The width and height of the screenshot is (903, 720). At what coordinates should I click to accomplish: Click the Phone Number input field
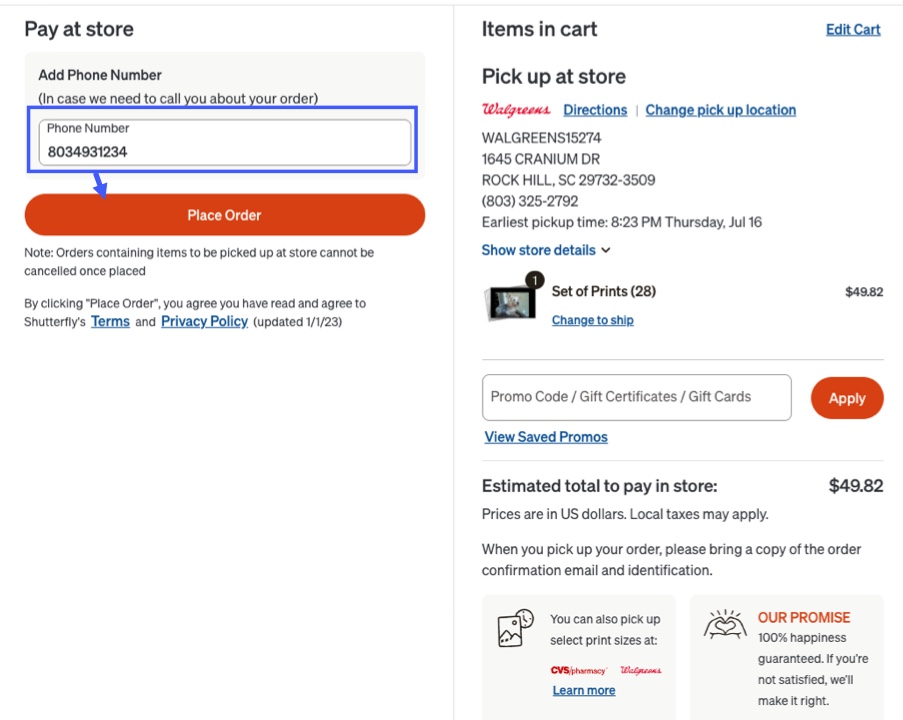225,142
